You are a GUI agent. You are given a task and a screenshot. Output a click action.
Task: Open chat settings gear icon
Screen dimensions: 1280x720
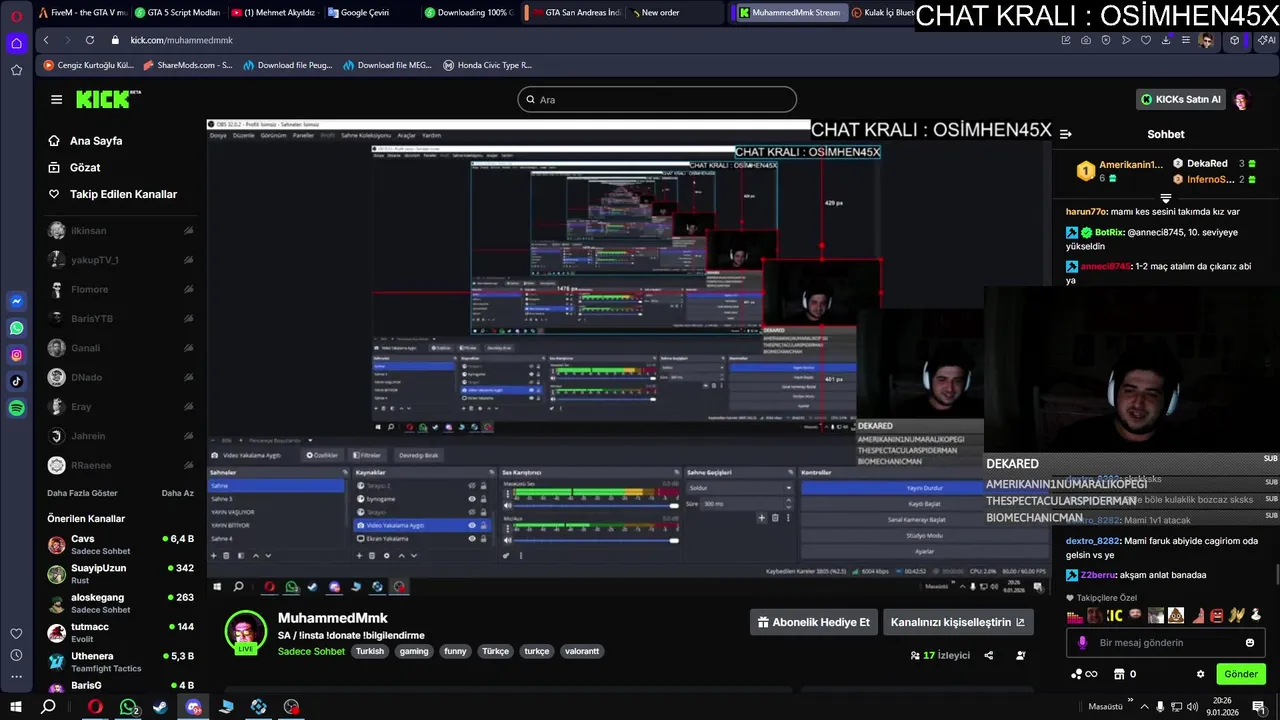point(1201,674)
